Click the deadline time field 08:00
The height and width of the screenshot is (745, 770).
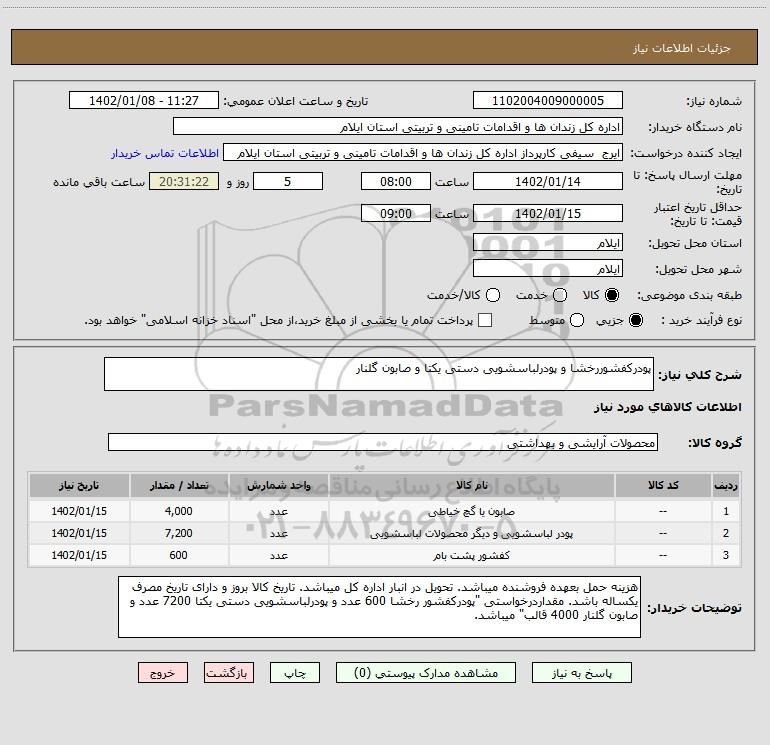click(396, 181)
